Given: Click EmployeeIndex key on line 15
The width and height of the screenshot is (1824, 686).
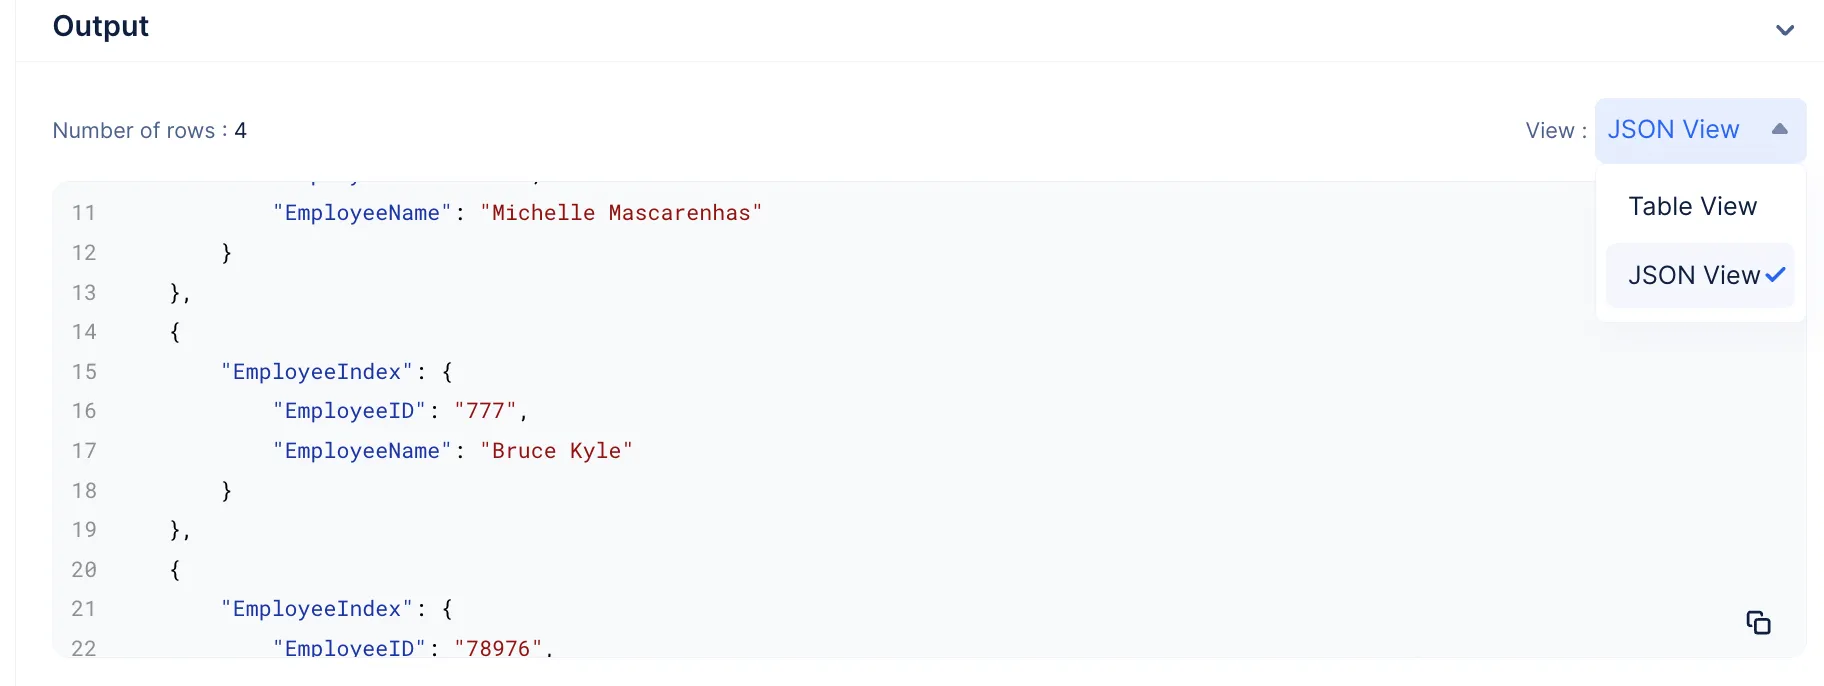Looking at the screenshot, I should tap(317, 372).
